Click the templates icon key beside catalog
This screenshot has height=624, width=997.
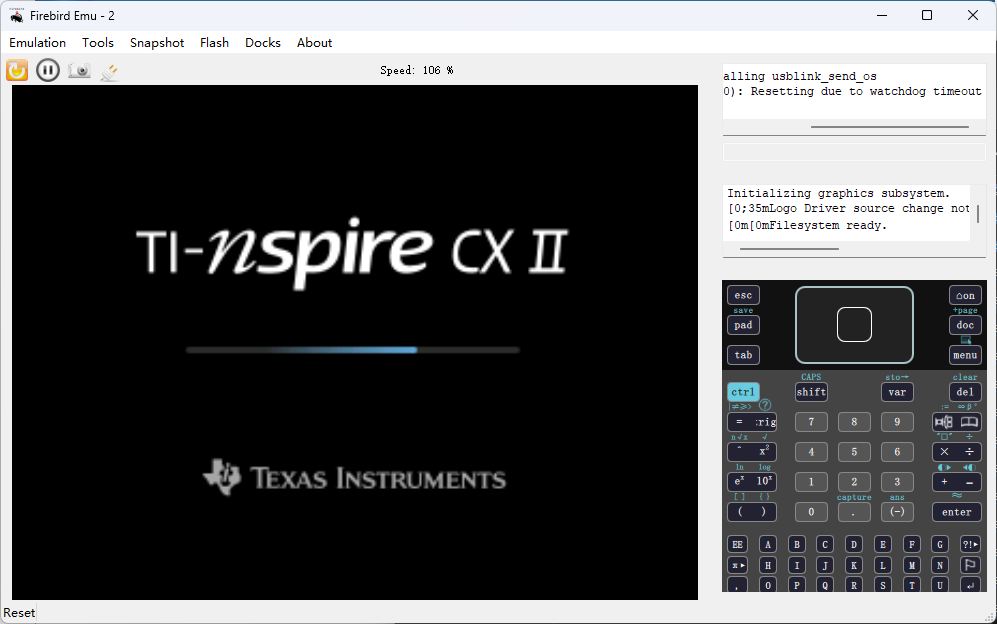(944, 422)
